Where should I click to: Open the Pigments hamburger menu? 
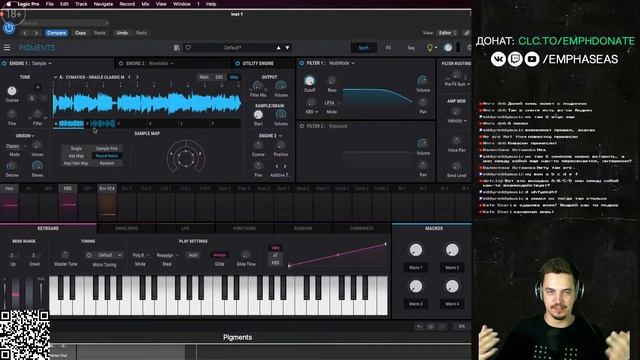(7, 48)
